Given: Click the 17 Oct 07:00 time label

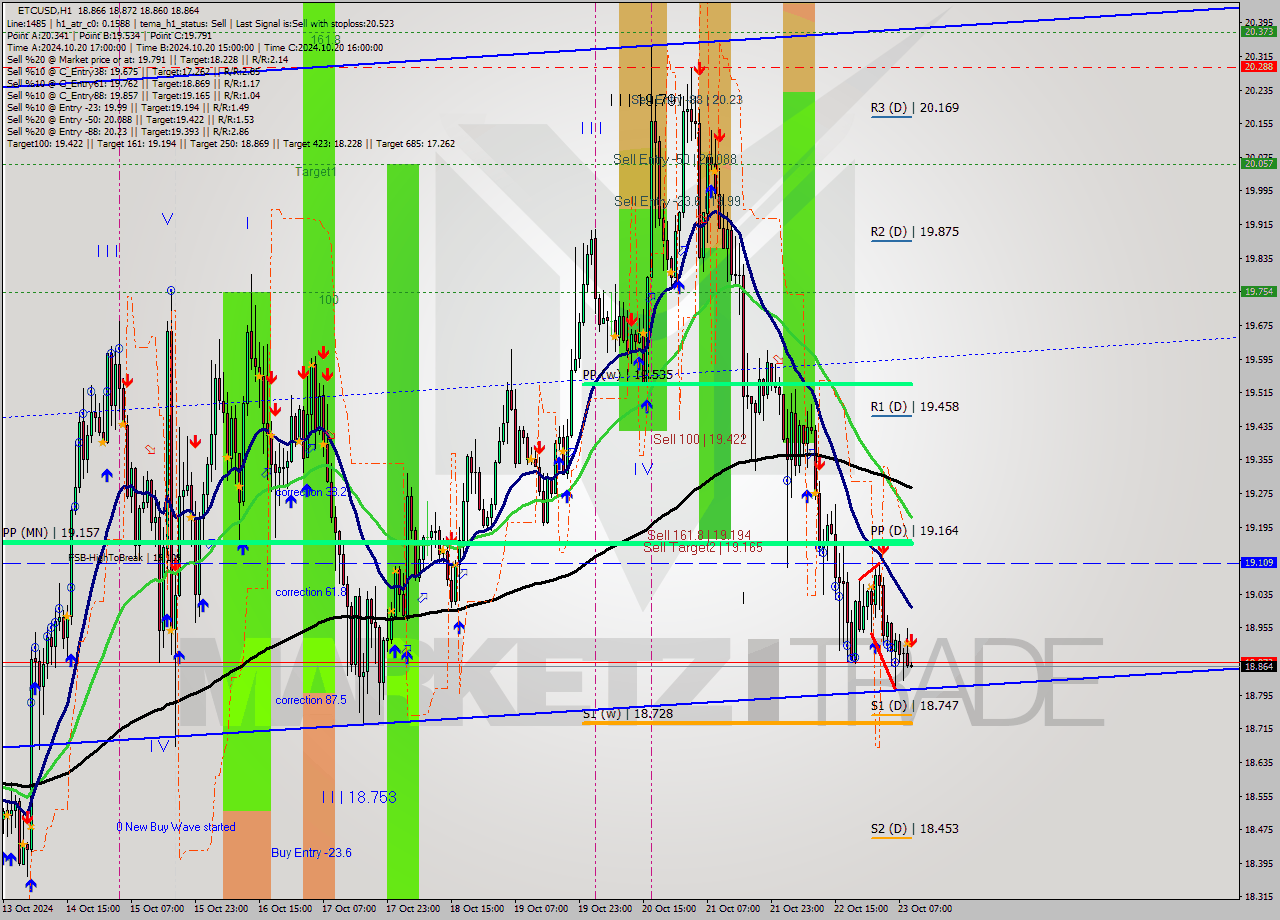Looking at the screenshot, I should click(x=348, y=909).
